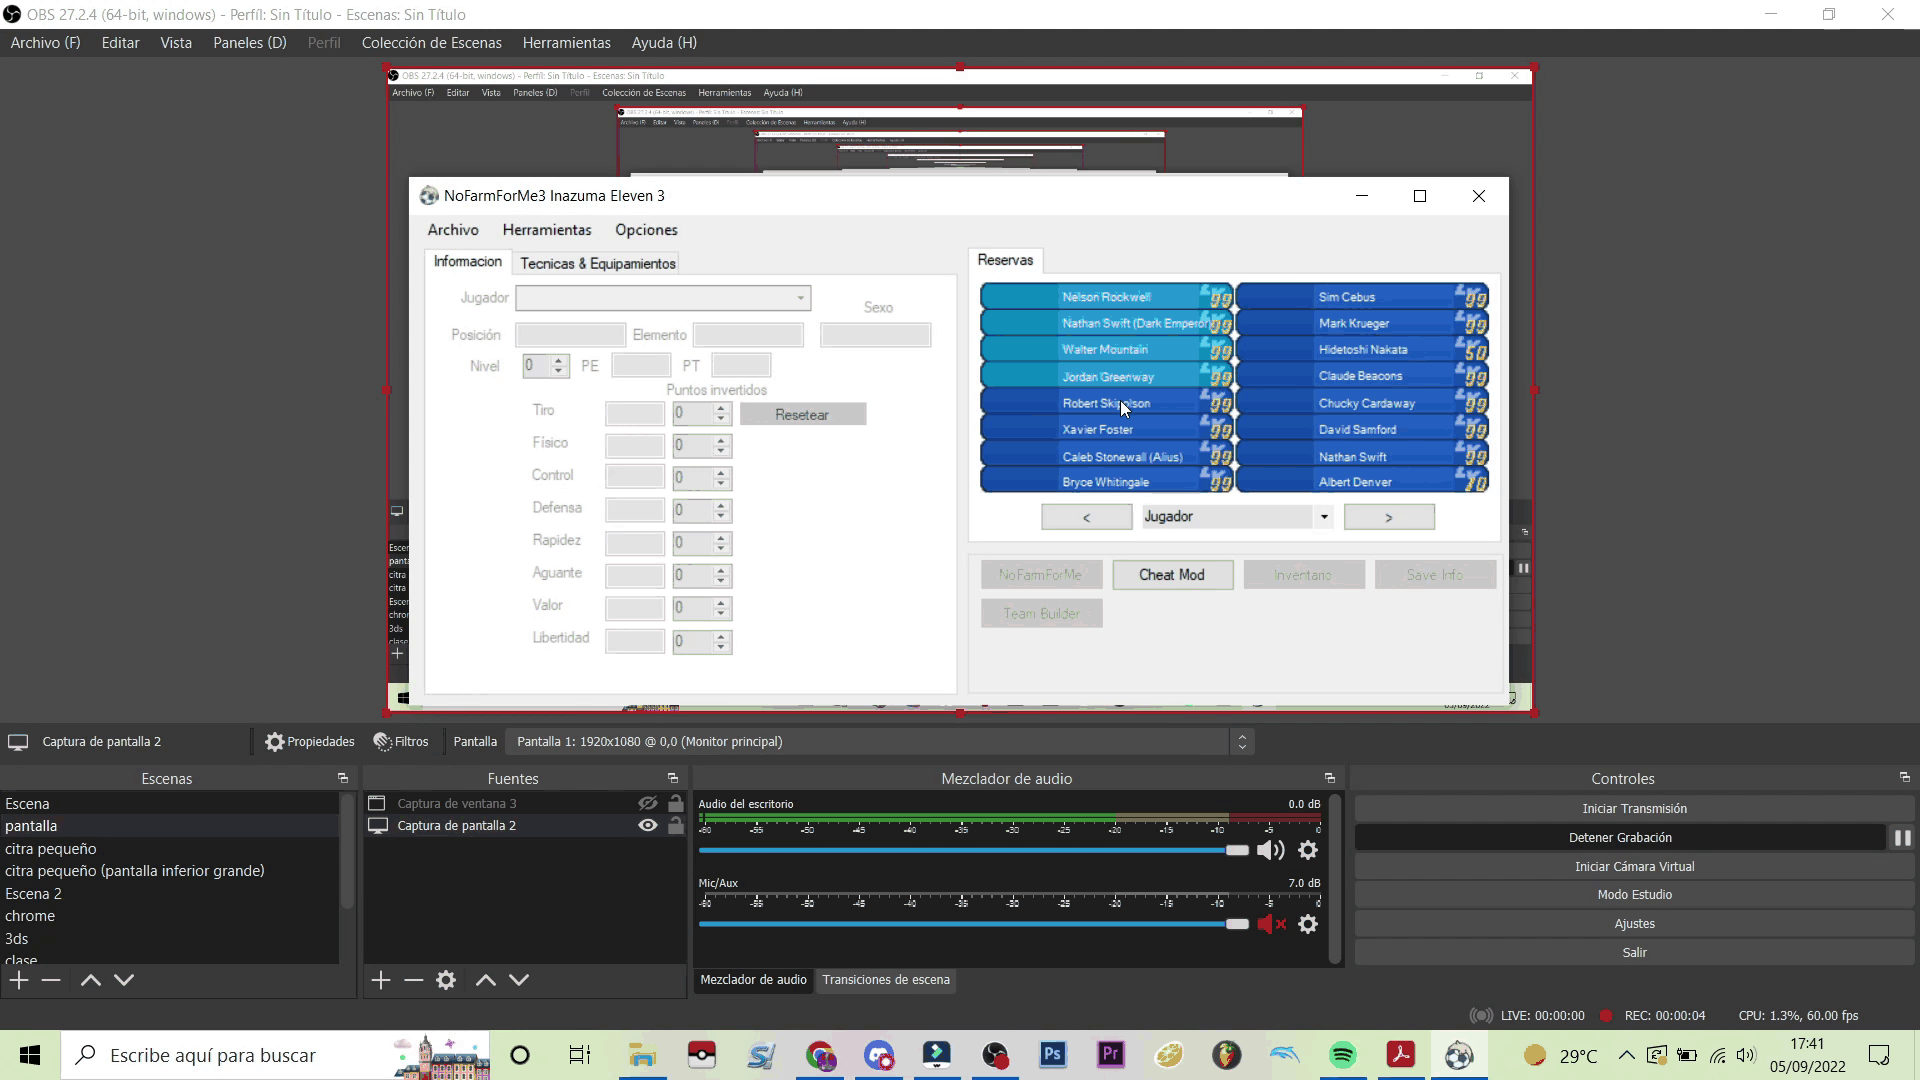Open source properties gear in Fuentes panel
This screenshot has width=1920, height=1080.
point(446,980)
